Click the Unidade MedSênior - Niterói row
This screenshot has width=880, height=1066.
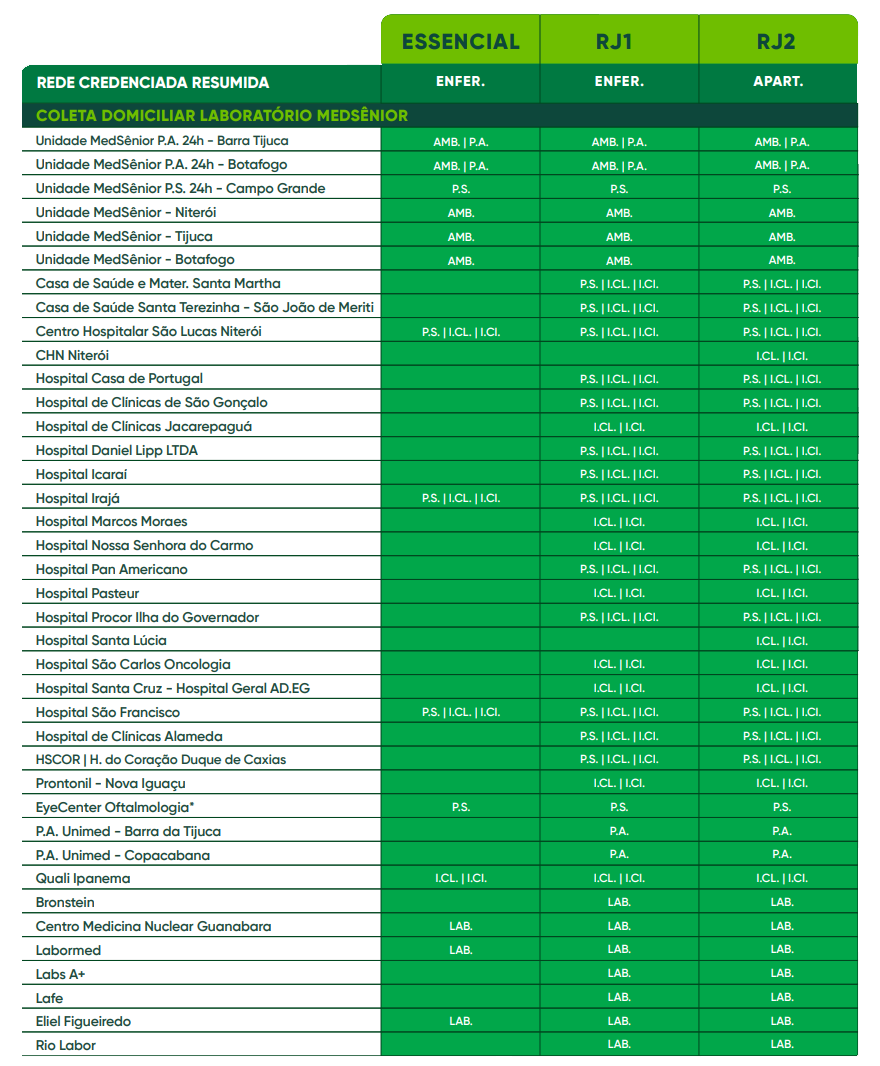click(126, 212)
